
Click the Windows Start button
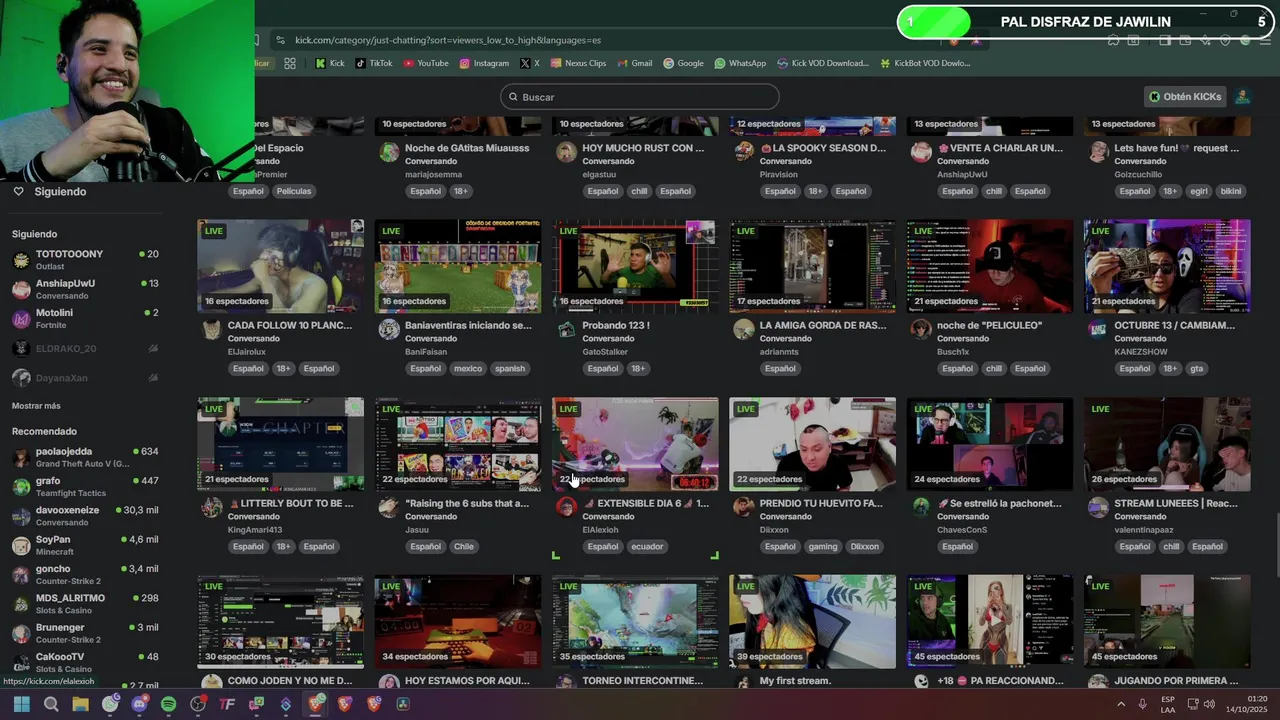(x=21, y=704)
